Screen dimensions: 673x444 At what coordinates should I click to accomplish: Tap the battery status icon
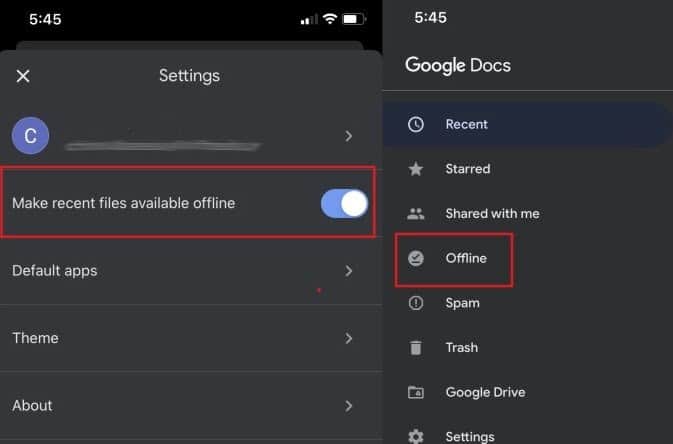[354, 19]
